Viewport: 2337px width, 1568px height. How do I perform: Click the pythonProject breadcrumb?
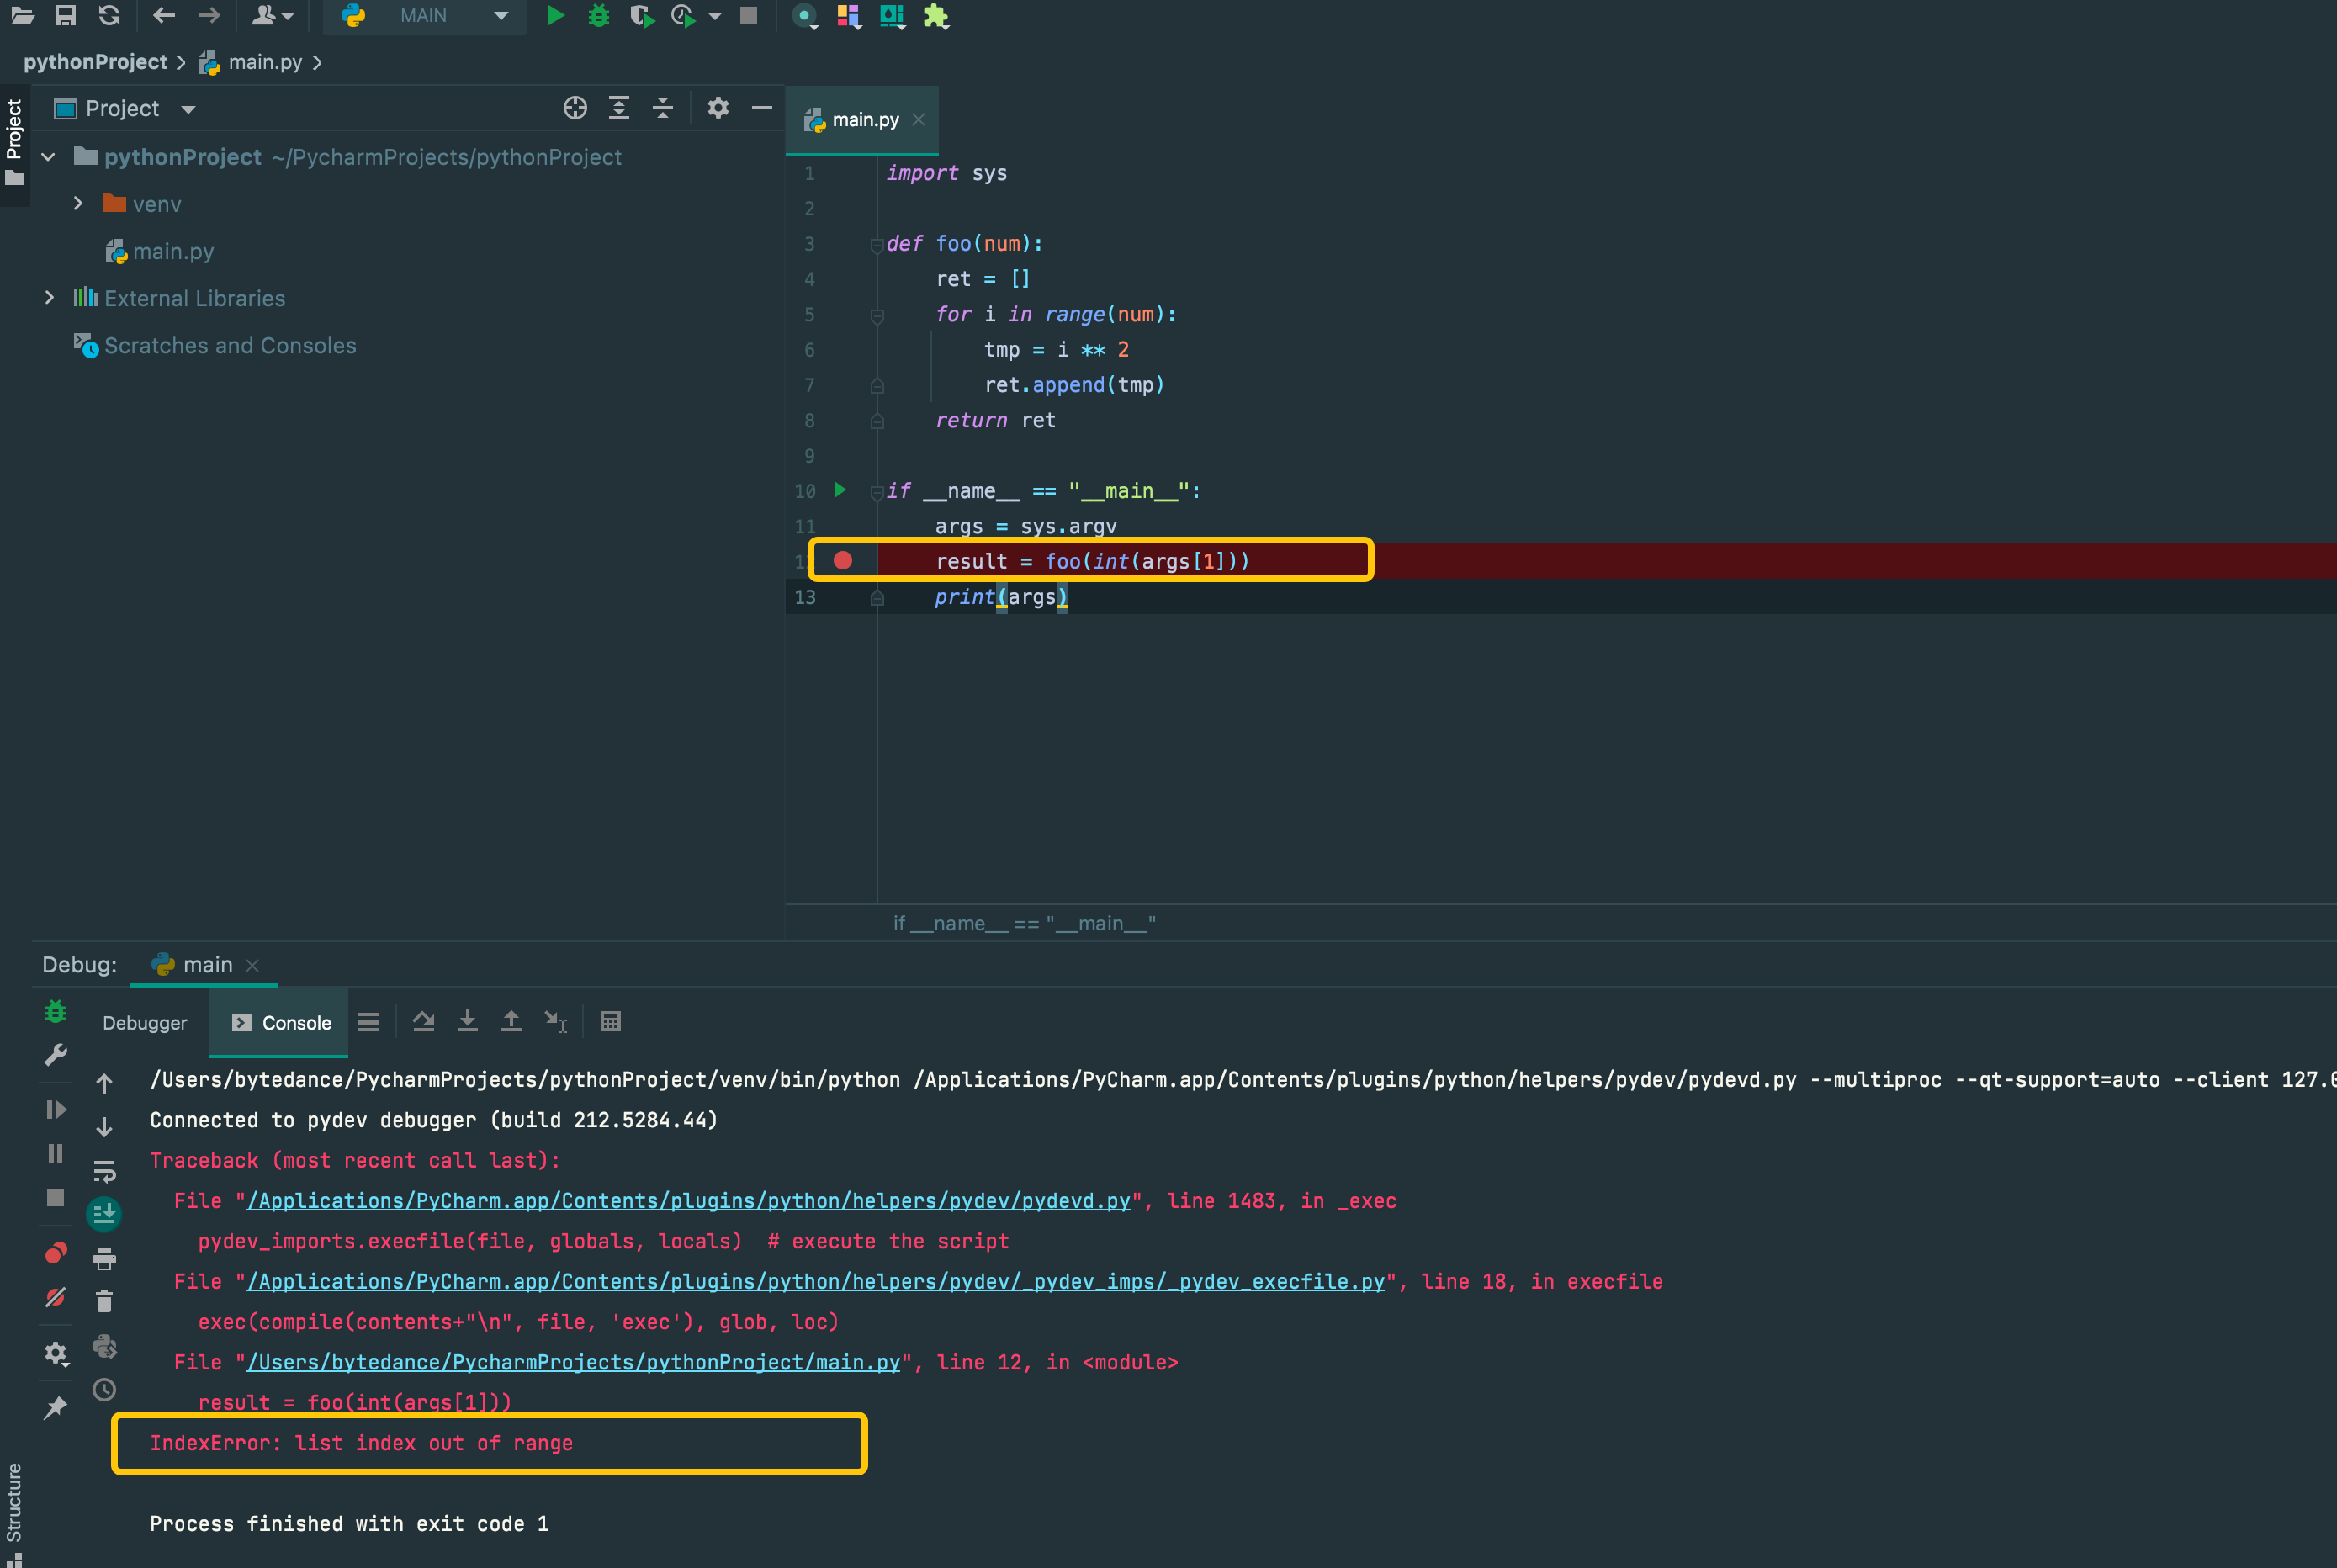tap(95, 62)
